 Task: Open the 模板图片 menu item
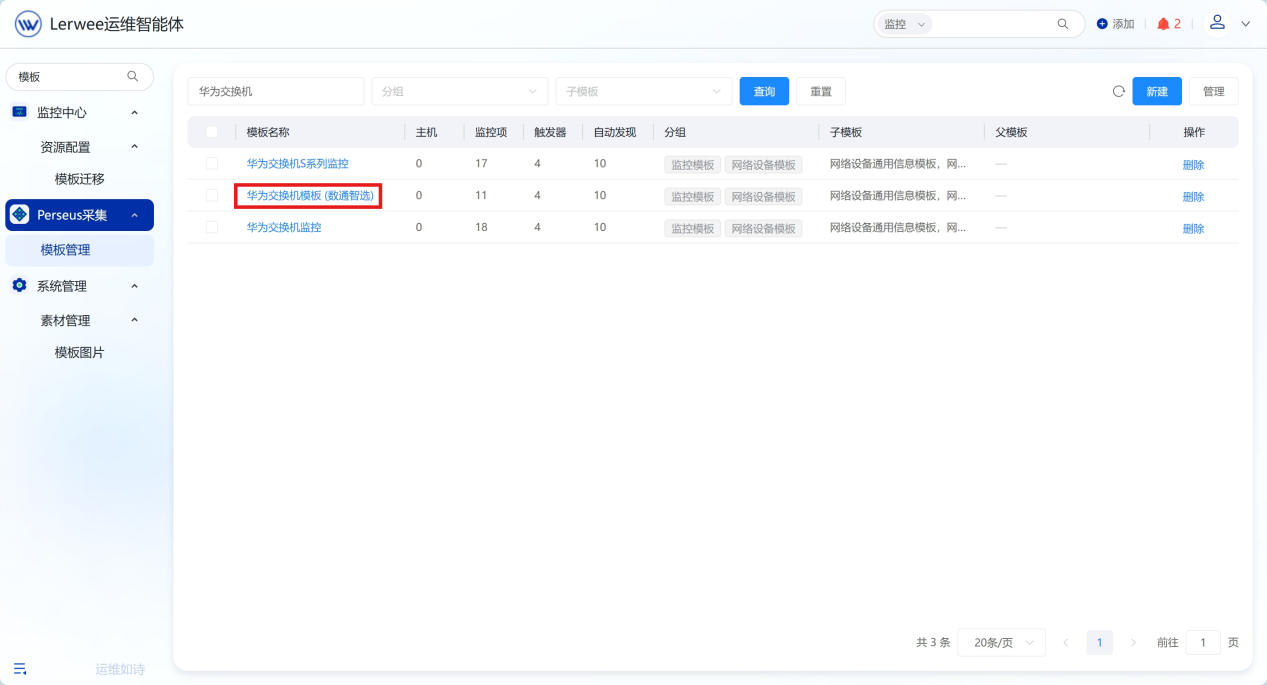[x=80, y=353]
